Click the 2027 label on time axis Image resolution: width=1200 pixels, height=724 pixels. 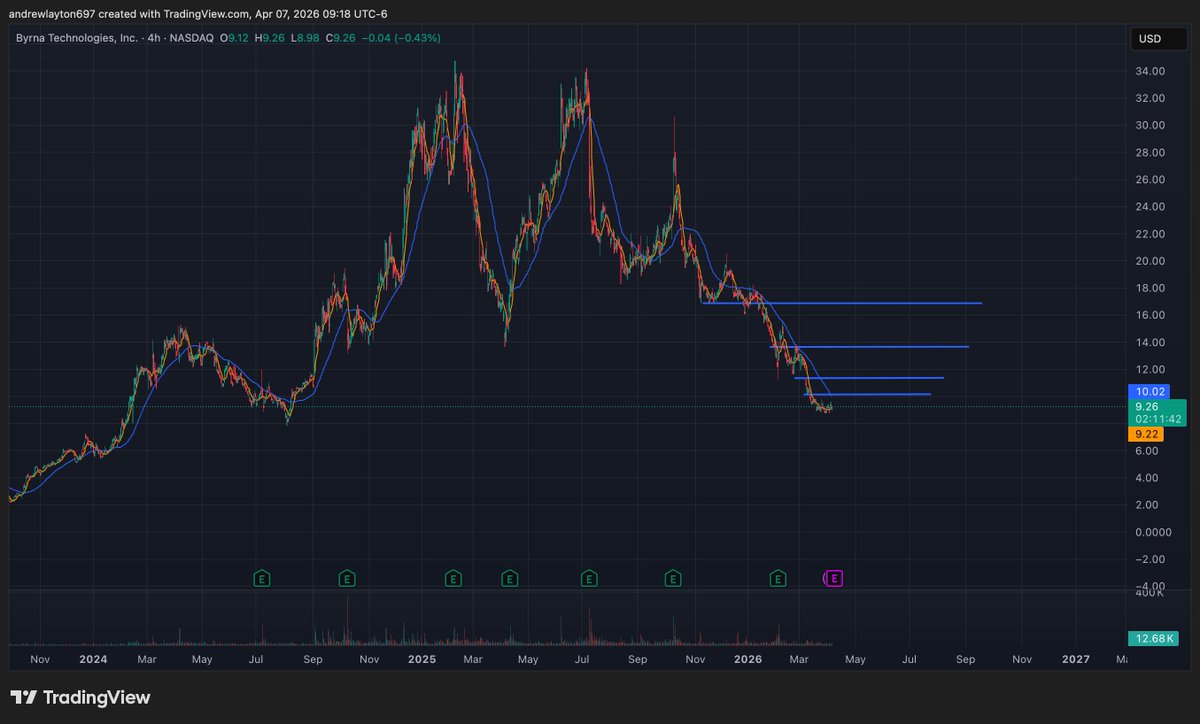coord(1076,659)
